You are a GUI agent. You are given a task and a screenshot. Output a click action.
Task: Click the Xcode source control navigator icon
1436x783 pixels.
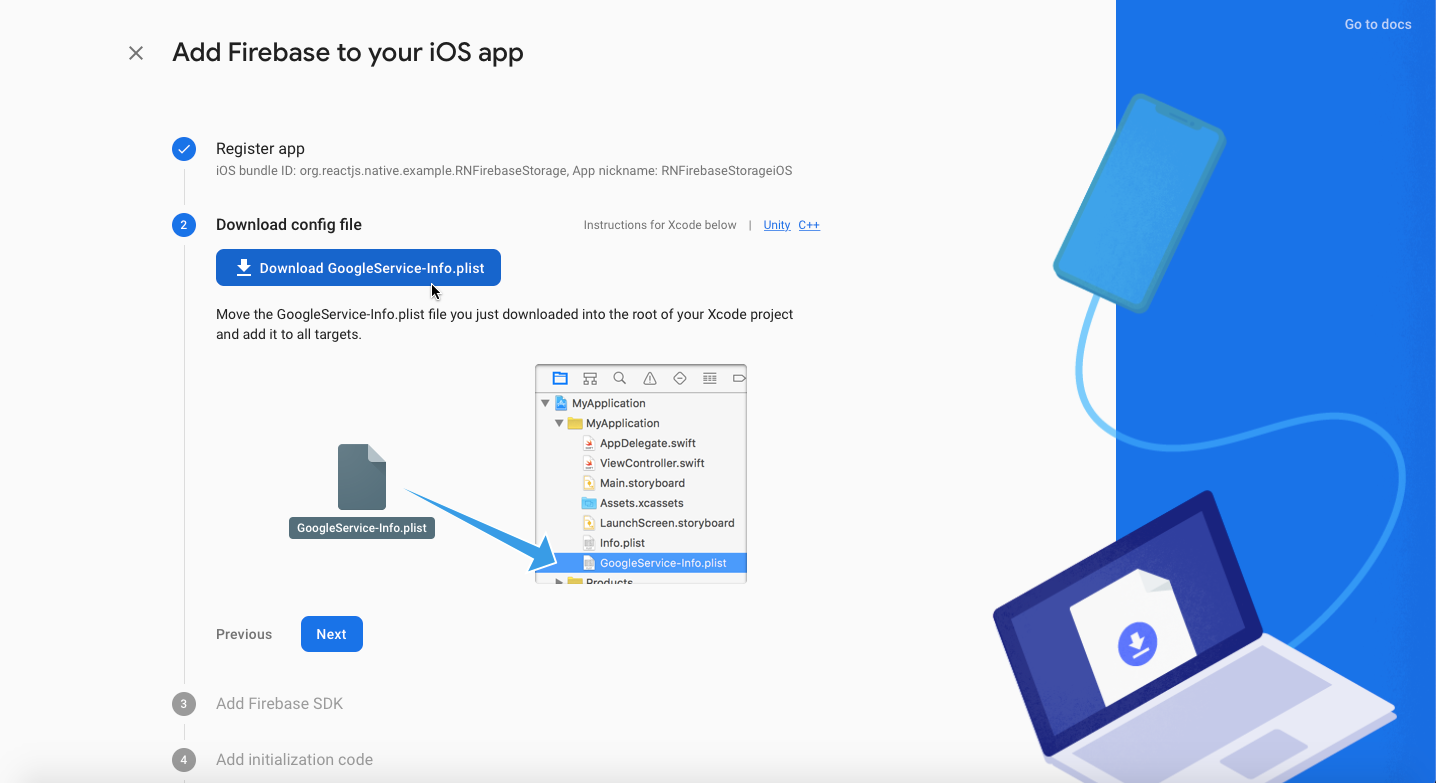point(590,378)
